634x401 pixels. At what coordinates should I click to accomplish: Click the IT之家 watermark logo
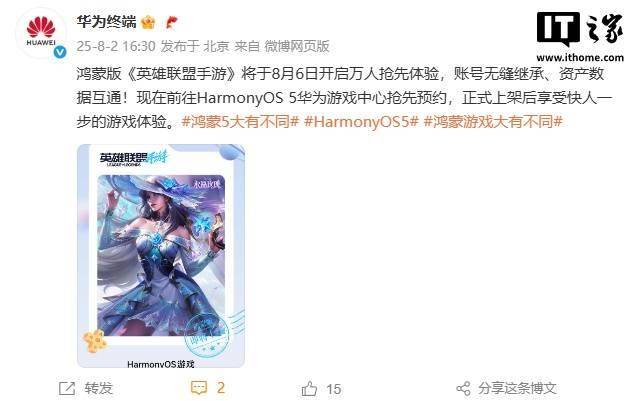click(x=580, y=37)
